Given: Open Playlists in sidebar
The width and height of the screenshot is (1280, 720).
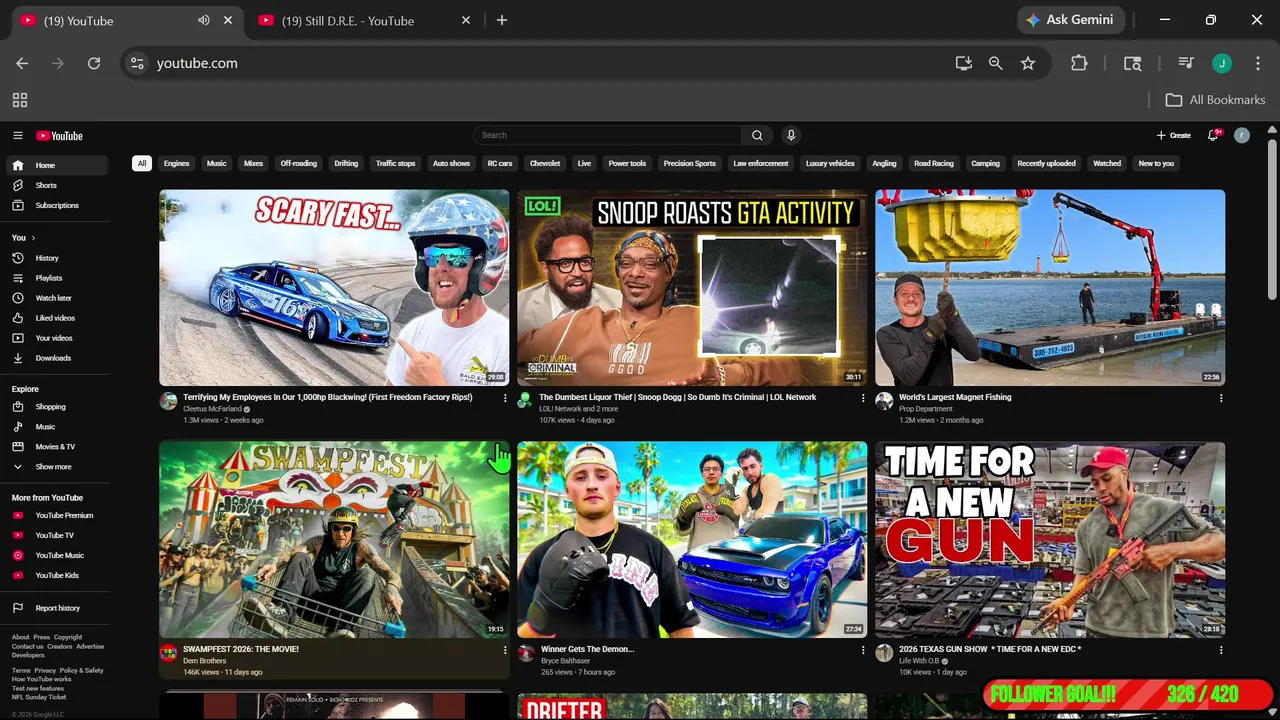Looking at the screenshot, I should point(56,278).
